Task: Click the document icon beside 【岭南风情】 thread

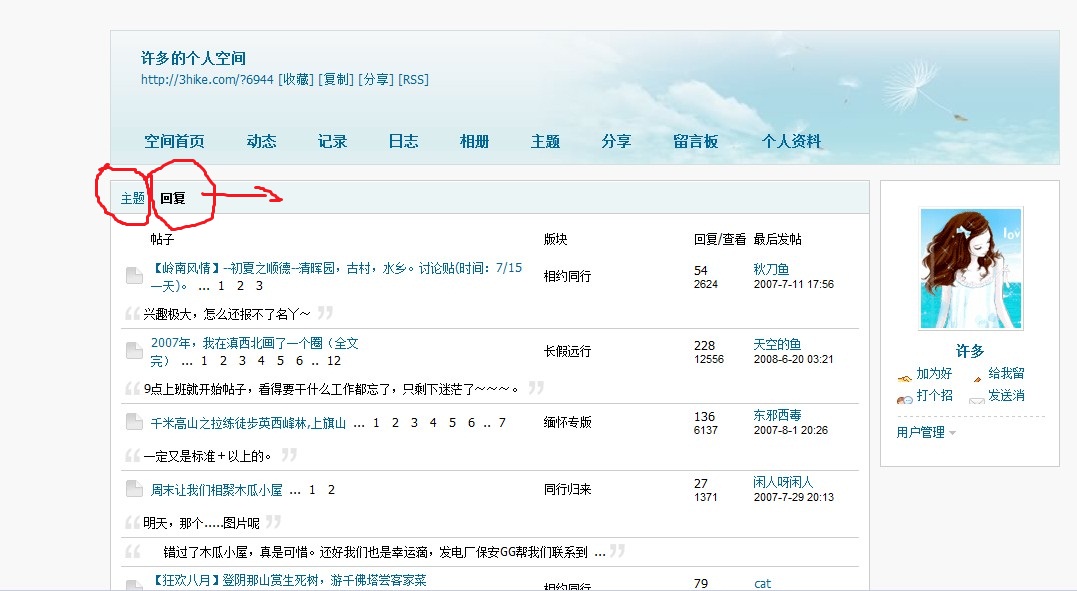Action: click(x=134, y=276)
